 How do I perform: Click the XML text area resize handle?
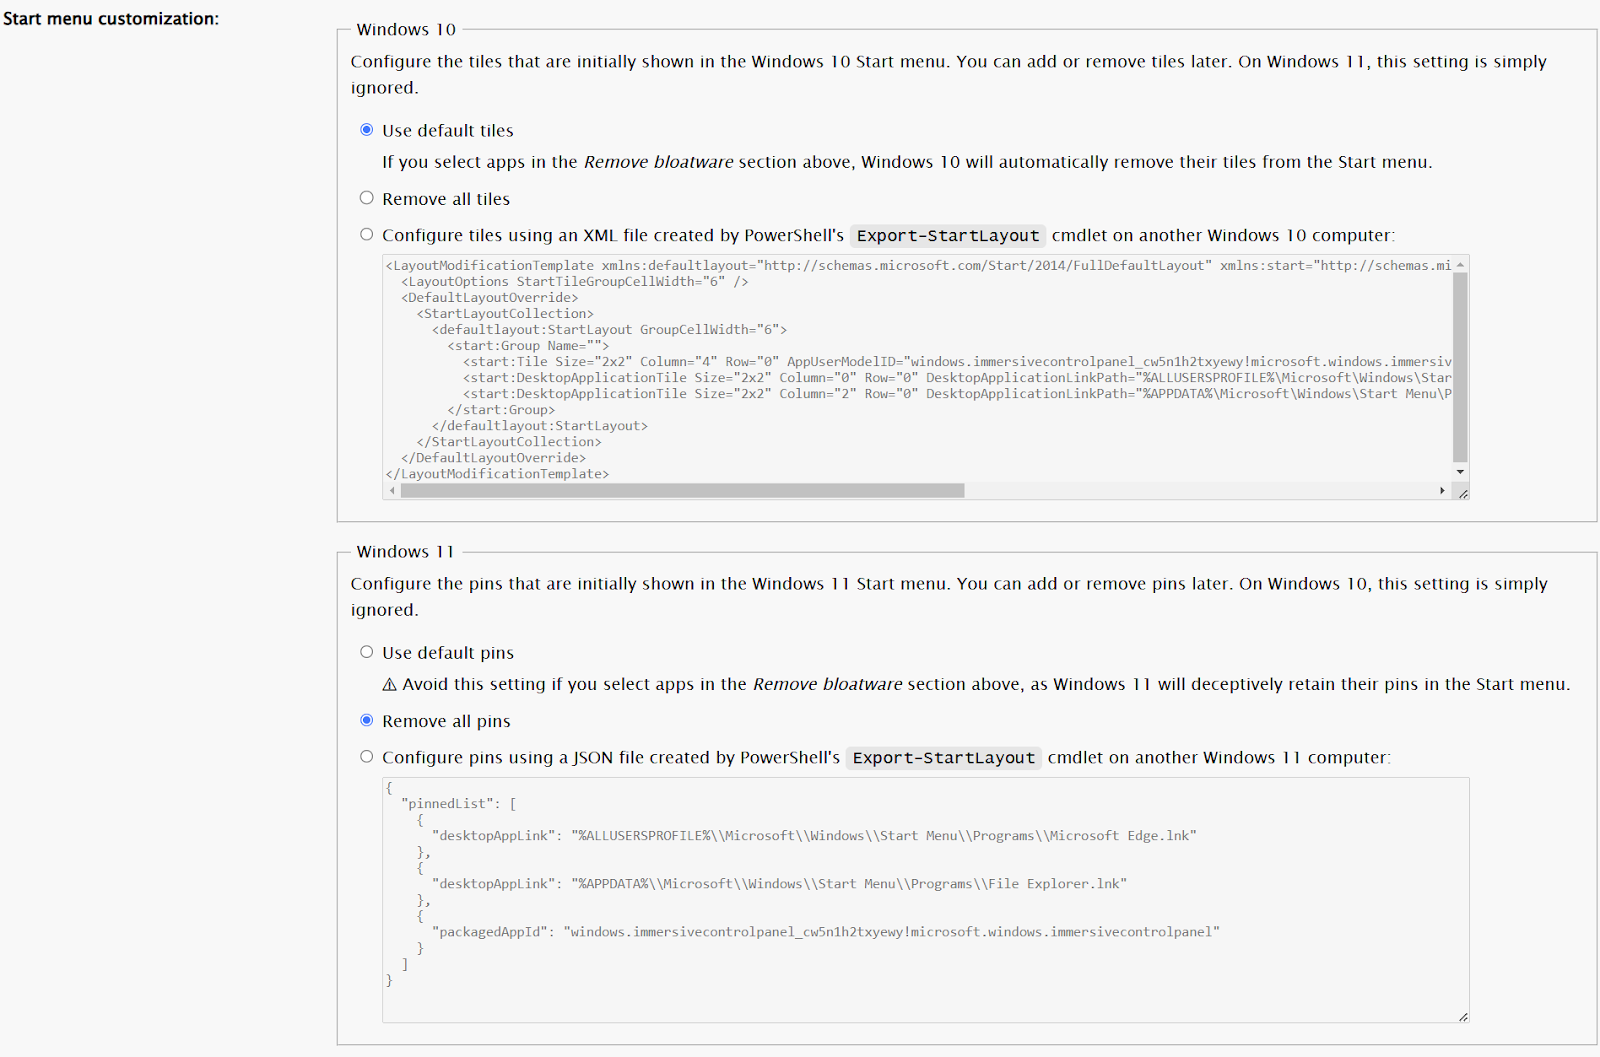(x=1462, y=493)
